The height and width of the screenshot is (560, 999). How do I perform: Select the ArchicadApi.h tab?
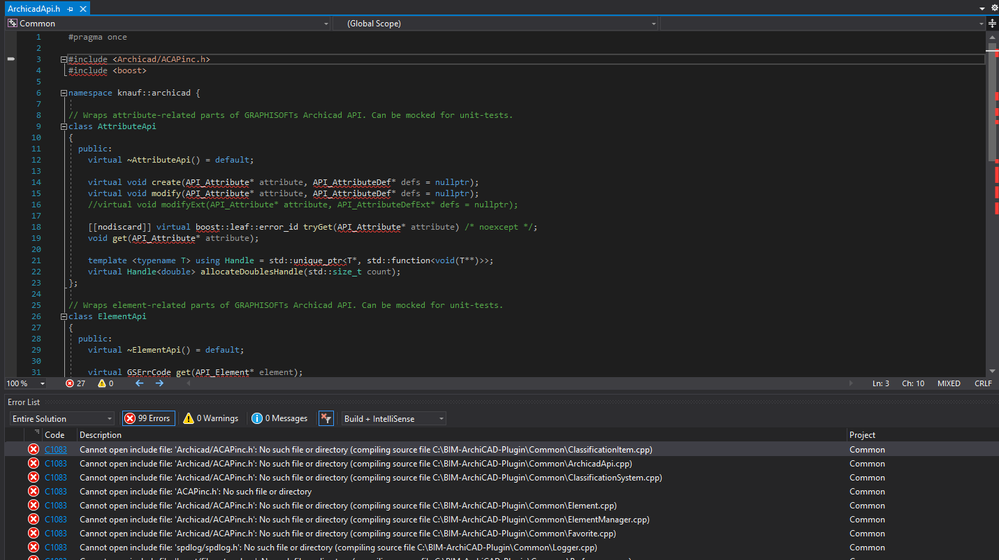(x=30, y=8)
